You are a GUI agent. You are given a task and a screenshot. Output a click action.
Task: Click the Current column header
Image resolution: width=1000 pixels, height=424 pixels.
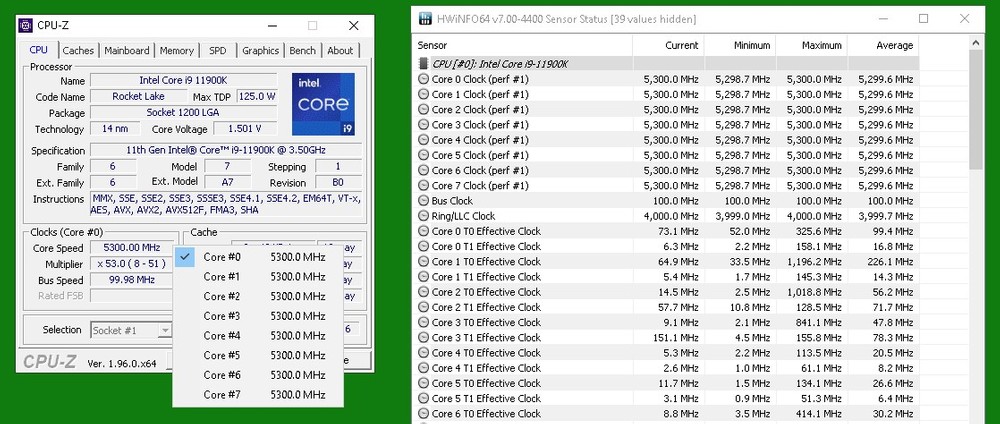tap(668, 45)
